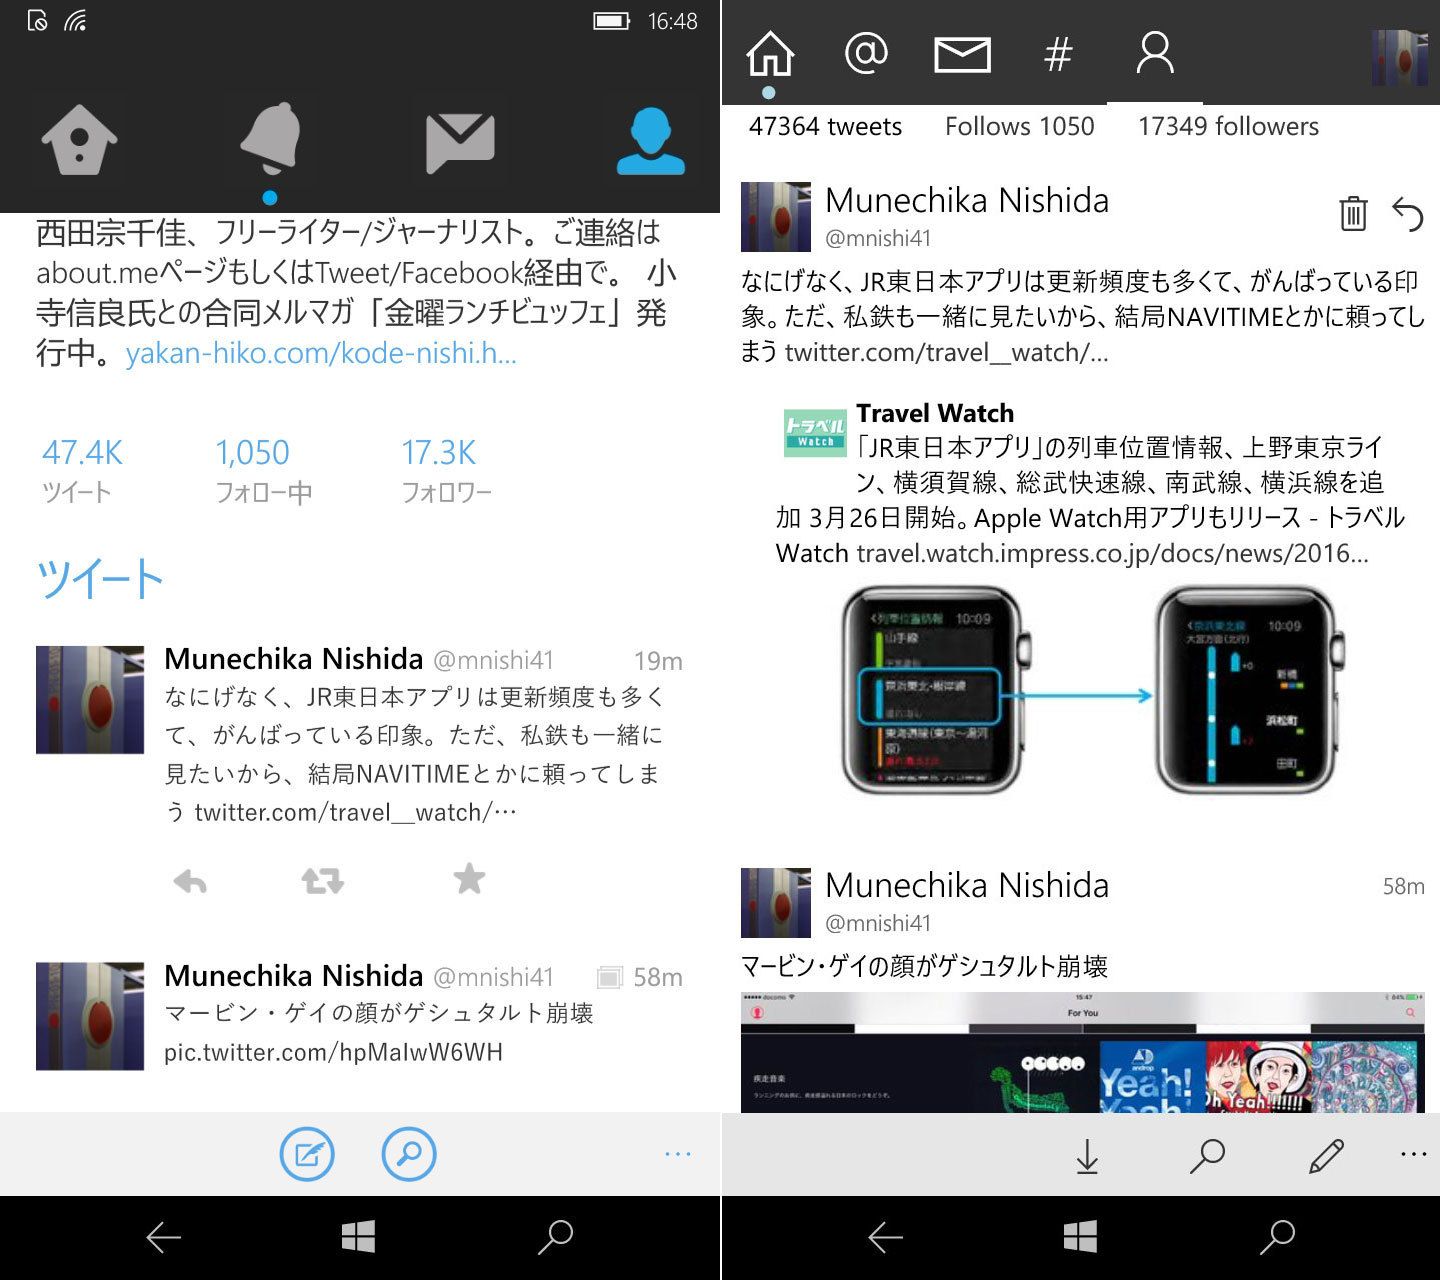
Task: Tap the circled compose tweet button
Action: tap(307, 1154)
